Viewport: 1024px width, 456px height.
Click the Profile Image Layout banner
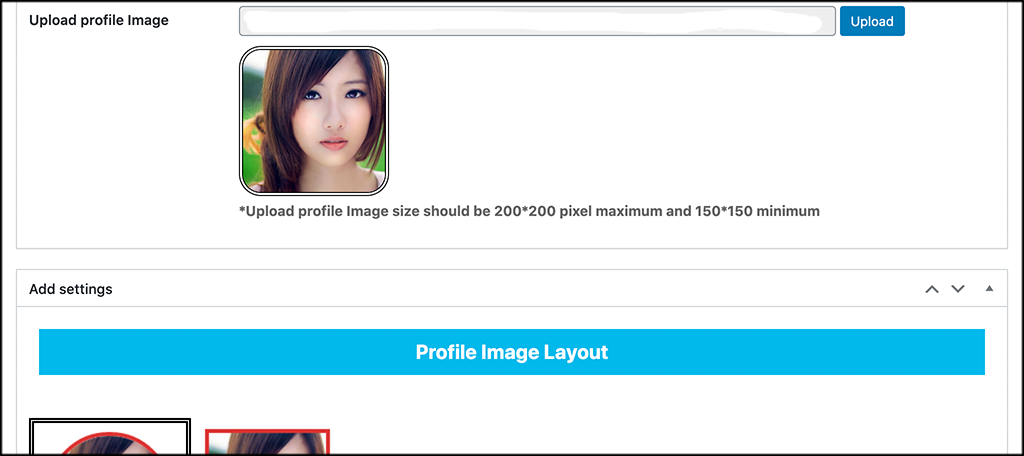pyautogui.click(x=511, y=352)
